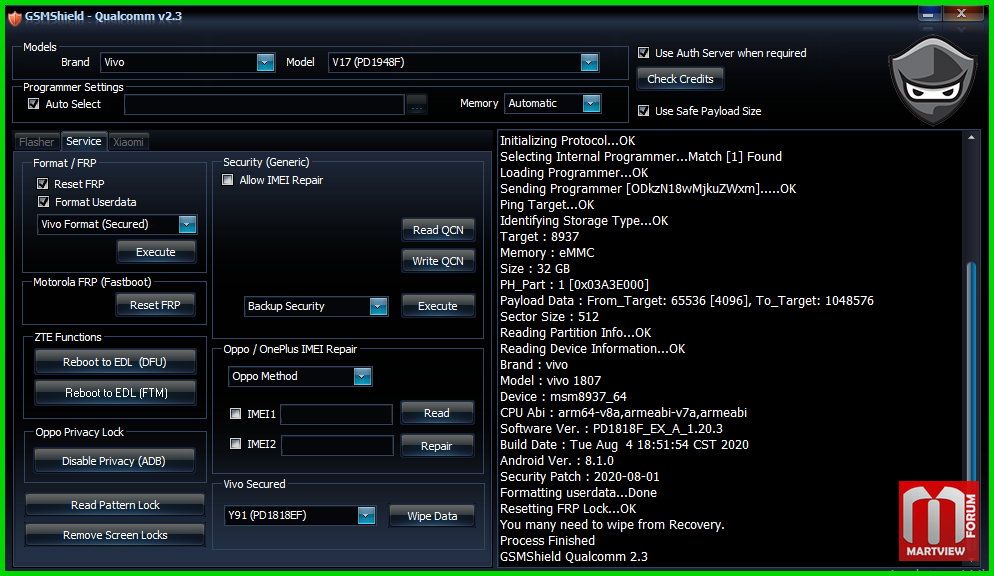Uncheck Auto Select programmer checkbox
This screenshot has width=994, height=576.
click(34, 103)
